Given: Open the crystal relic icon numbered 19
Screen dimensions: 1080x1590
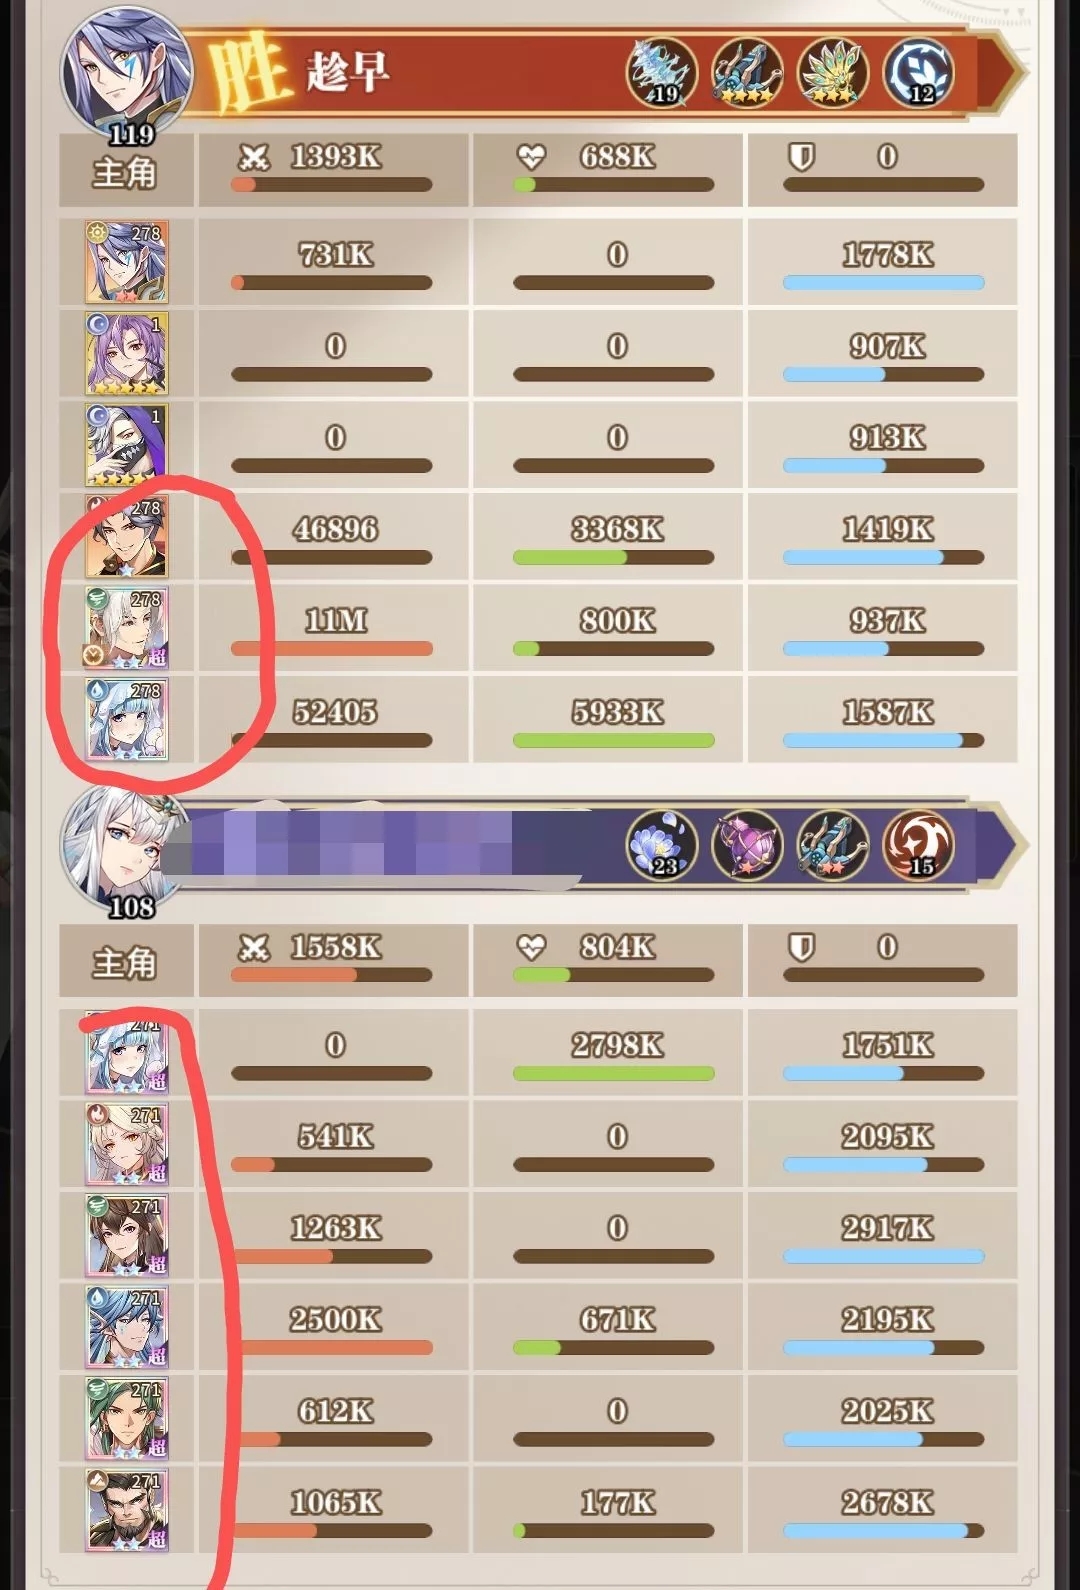Looking at the screenshot, I should click(662, 73).
